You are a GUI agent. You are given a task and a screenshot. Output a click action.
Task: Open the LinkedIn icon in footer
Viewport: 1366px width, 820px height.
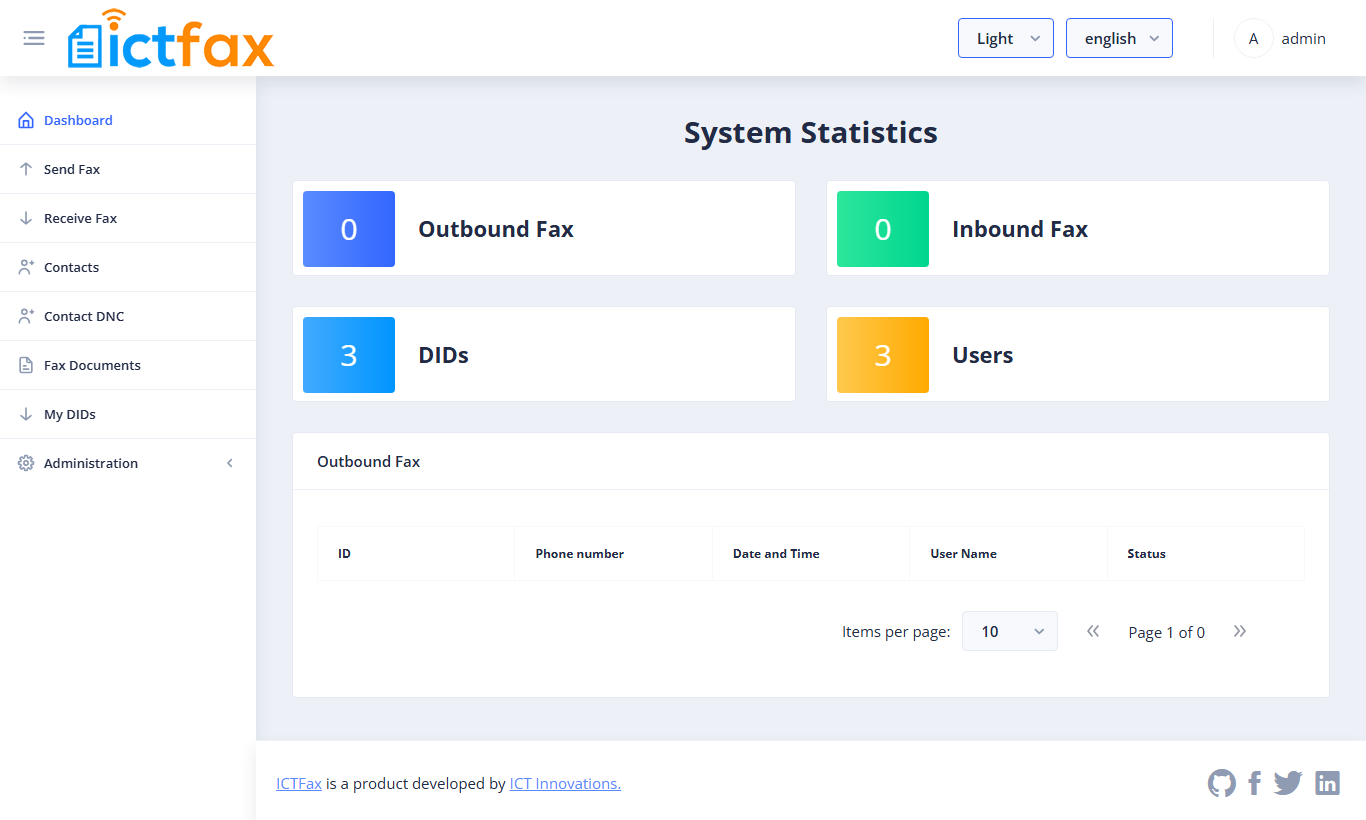click(x=1327, y=783)
